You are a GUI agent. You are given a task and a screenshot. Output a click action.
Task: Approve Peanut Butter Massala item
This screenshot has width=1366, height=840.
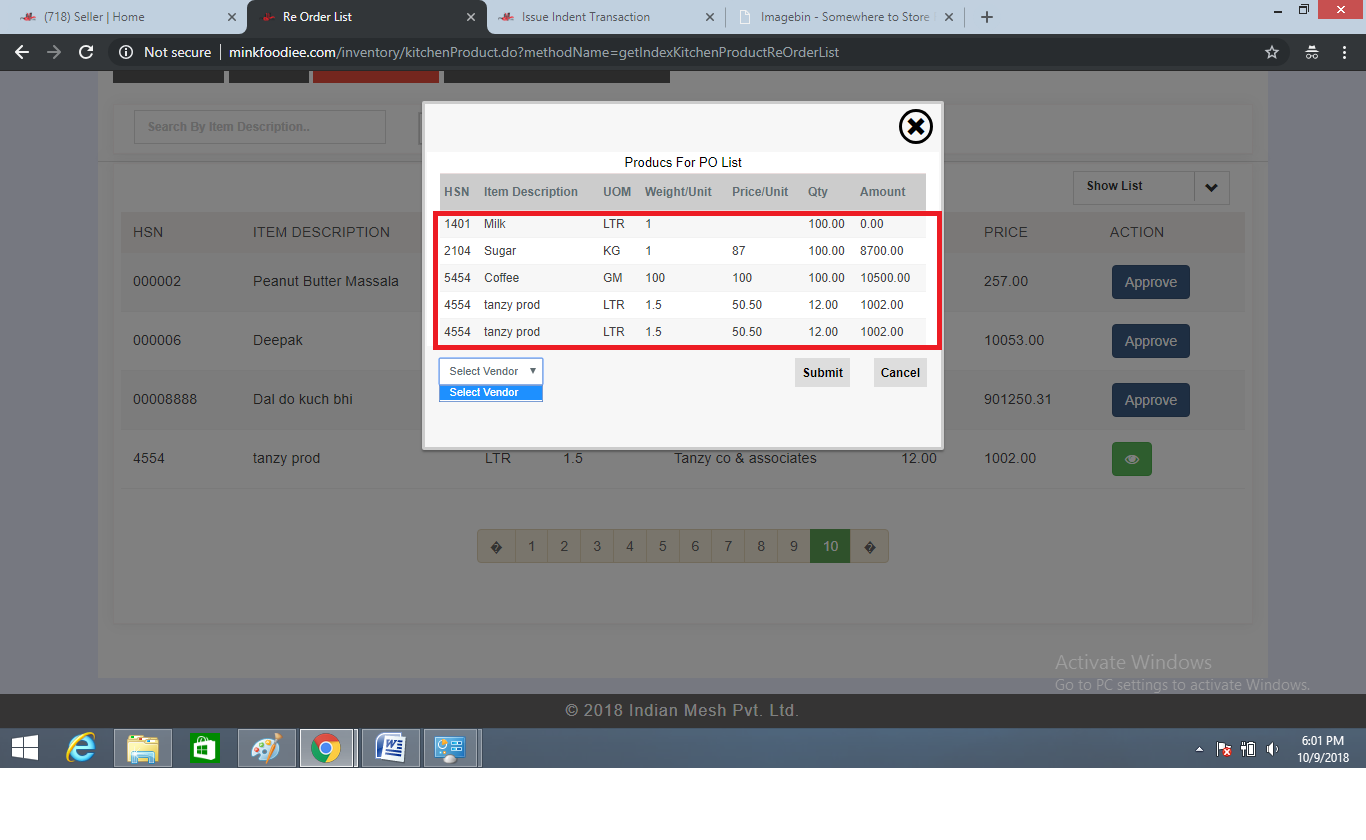click(1150, 282)
